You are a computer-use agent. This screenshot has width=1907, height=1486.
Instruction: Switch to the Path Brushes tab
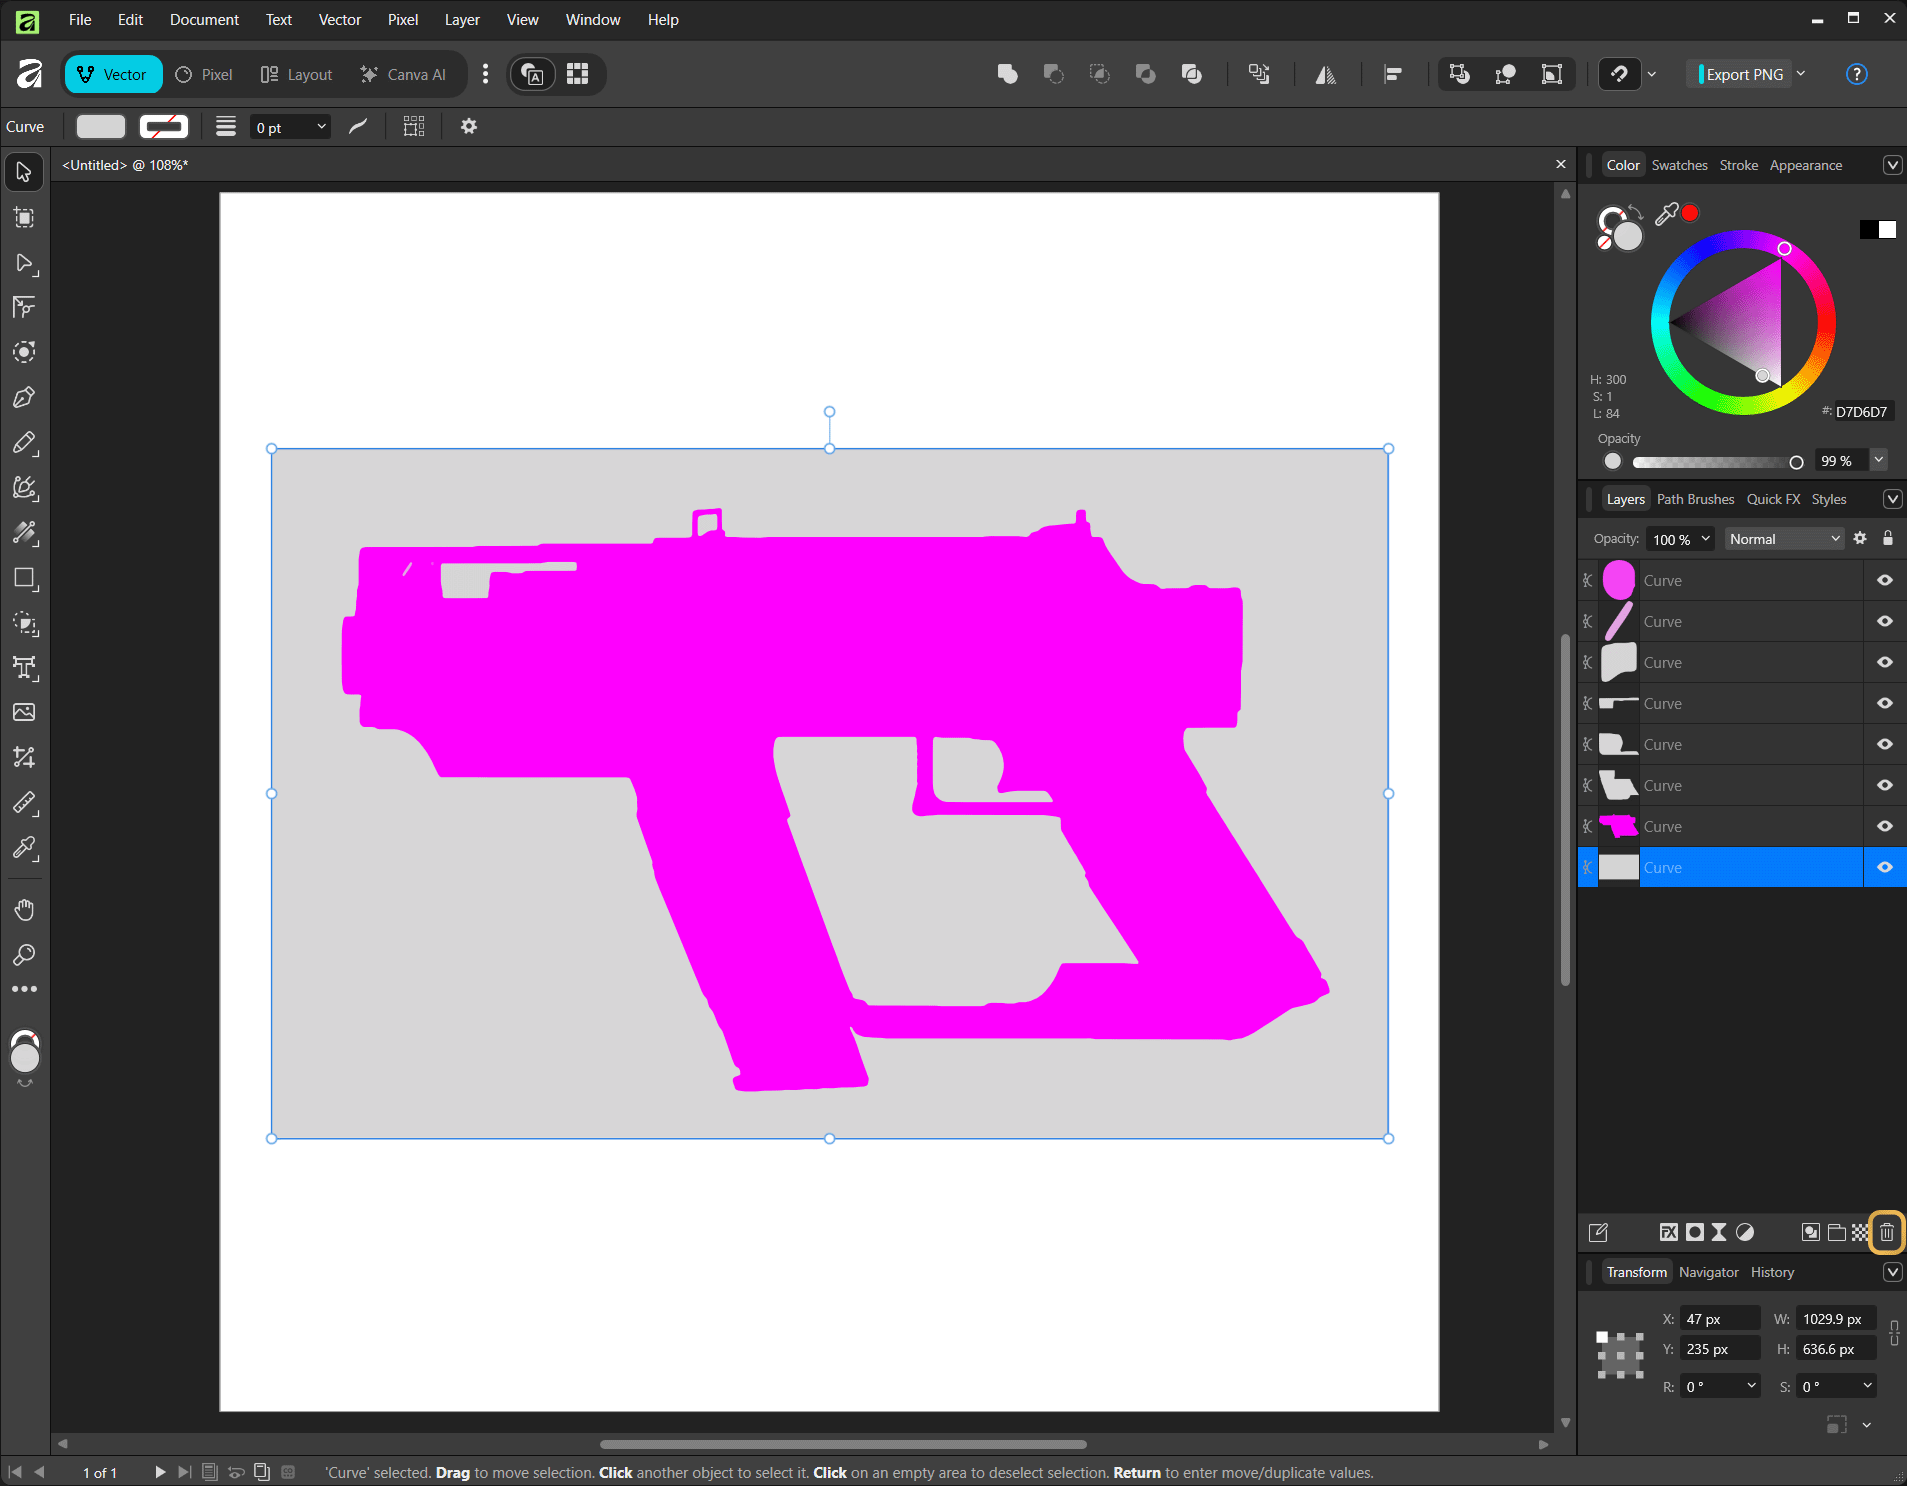point(1695,499)
